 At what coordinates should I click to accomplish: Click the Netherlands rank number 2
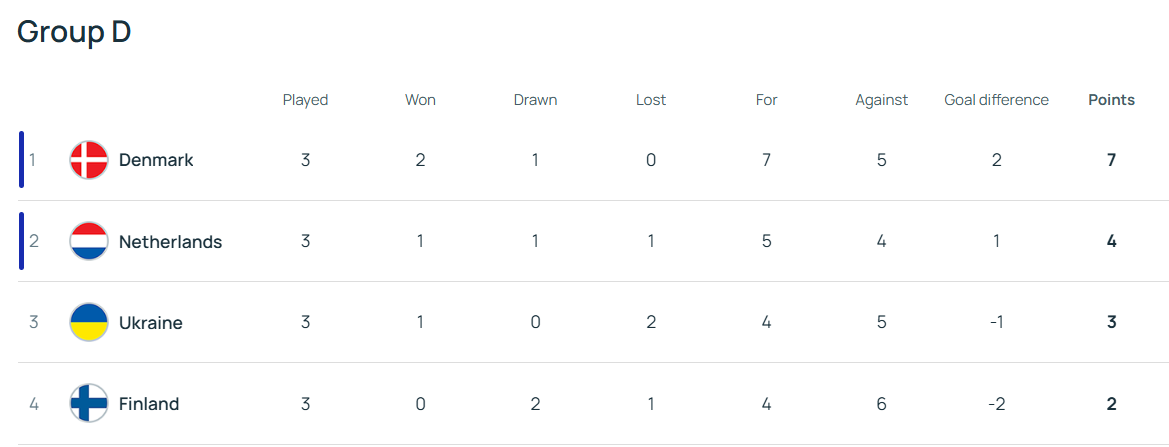33,241
